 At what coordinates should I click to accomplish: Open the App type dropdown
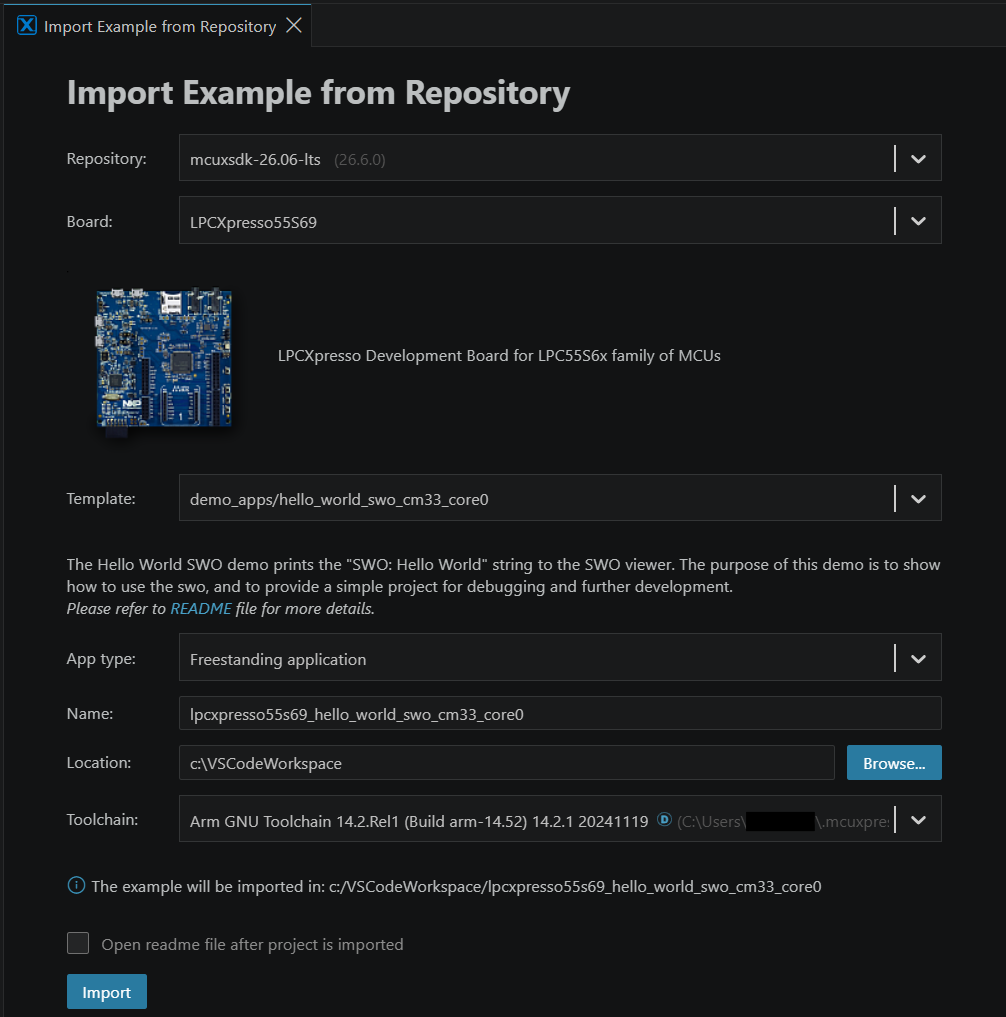click(x=560, y=658)
